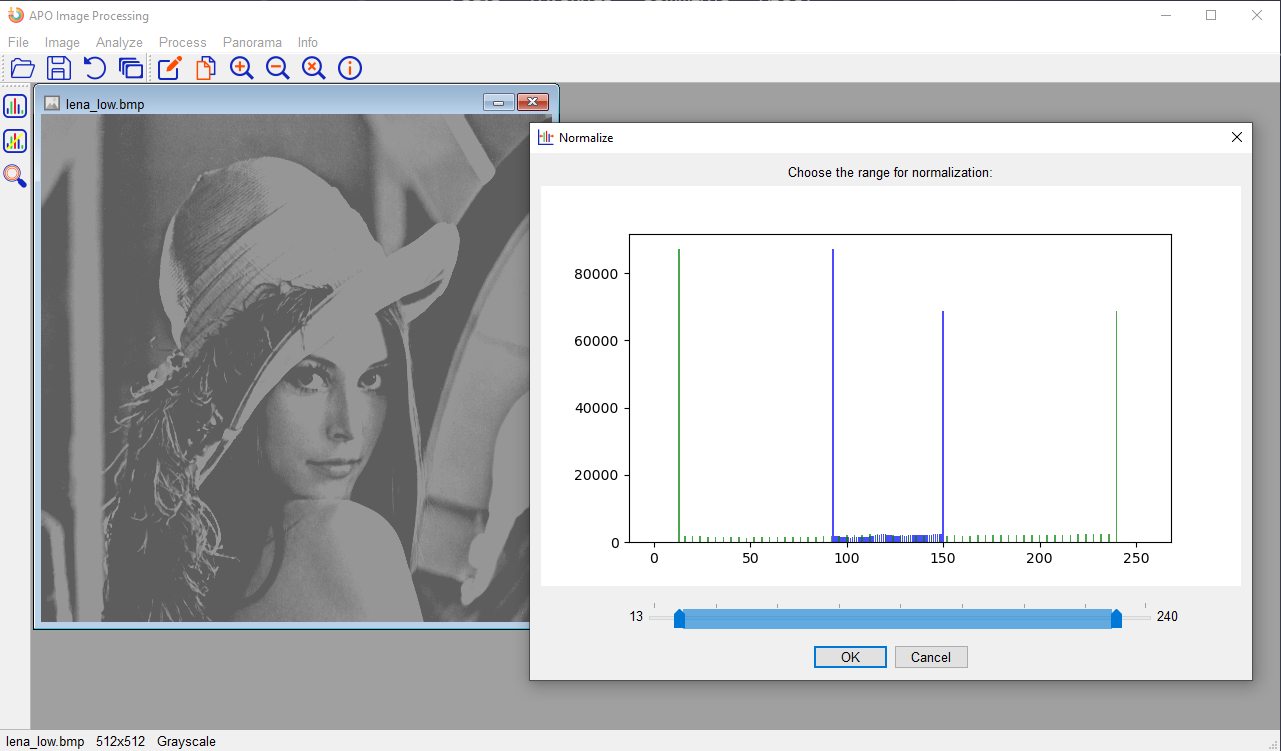Screen dimensions: 1281x751
Task: Click the histogram plot in the Normalize dialog
Action: (x=891, y=386)
